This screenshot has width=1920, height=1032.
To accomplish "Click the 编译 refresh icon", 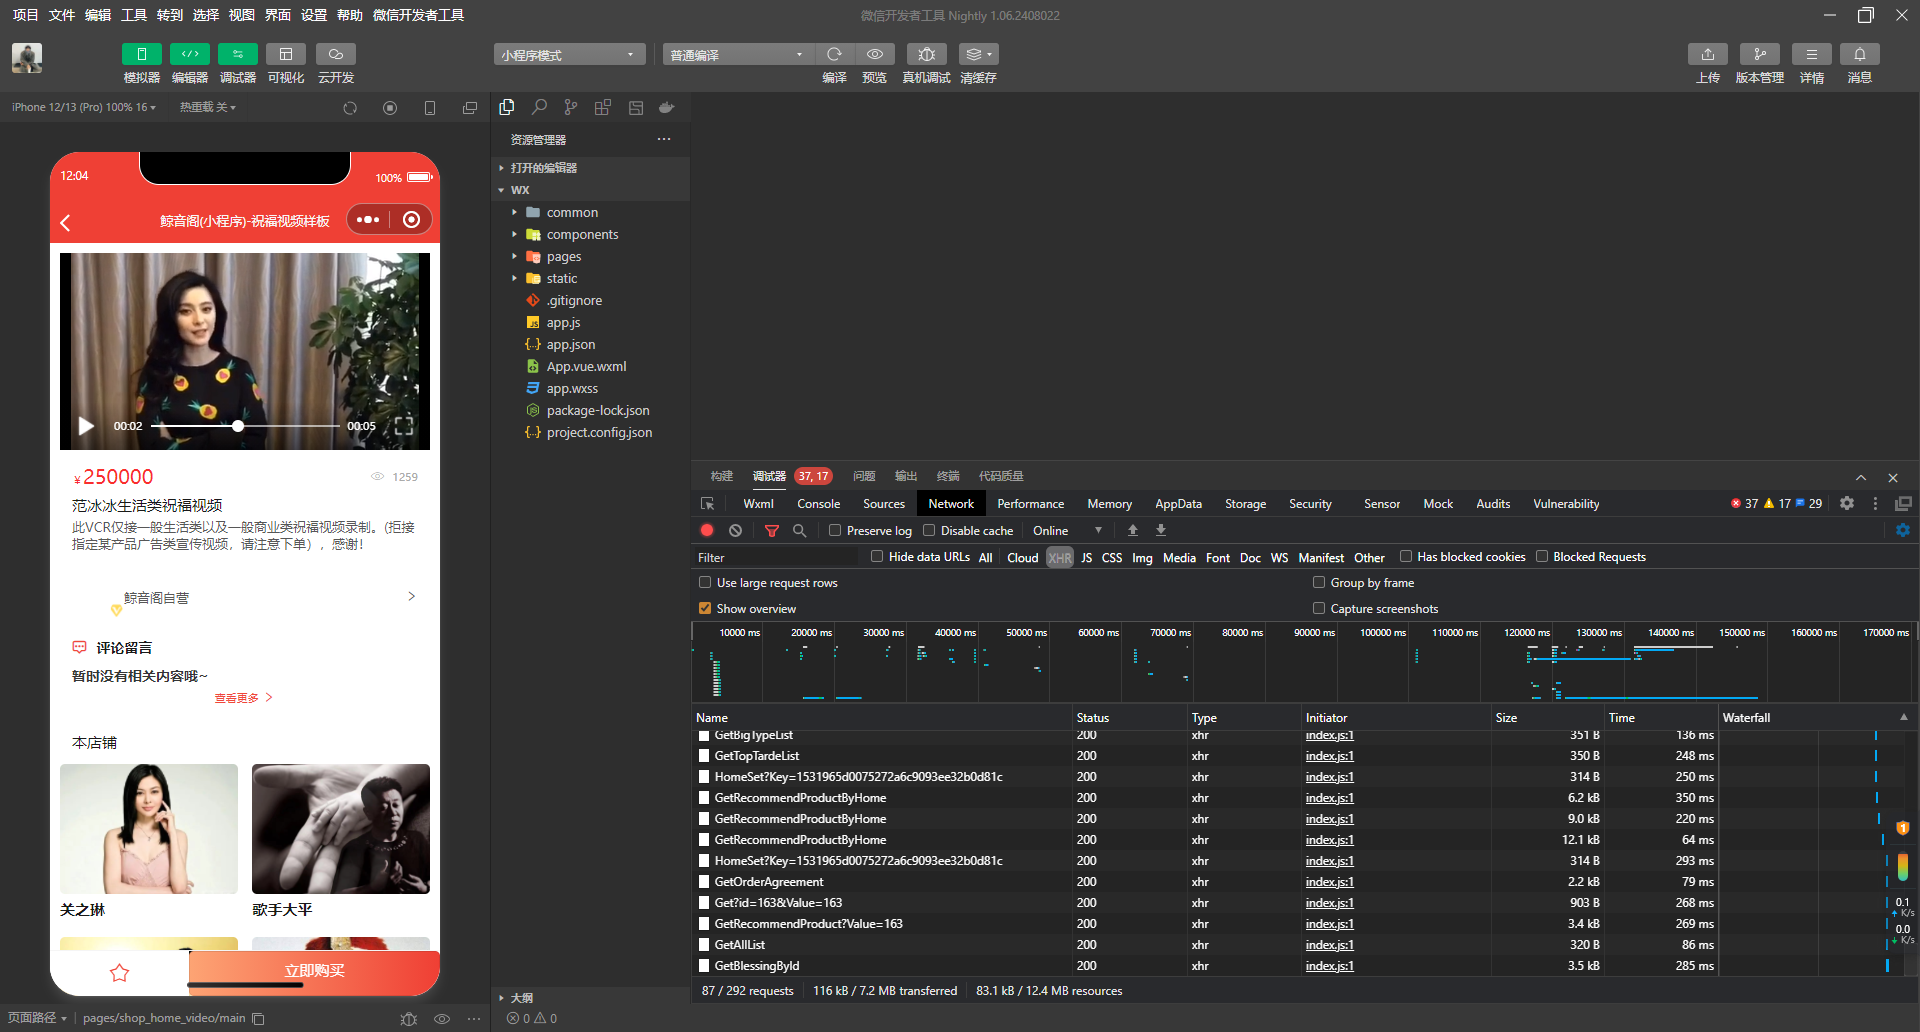I will [834, 54].
